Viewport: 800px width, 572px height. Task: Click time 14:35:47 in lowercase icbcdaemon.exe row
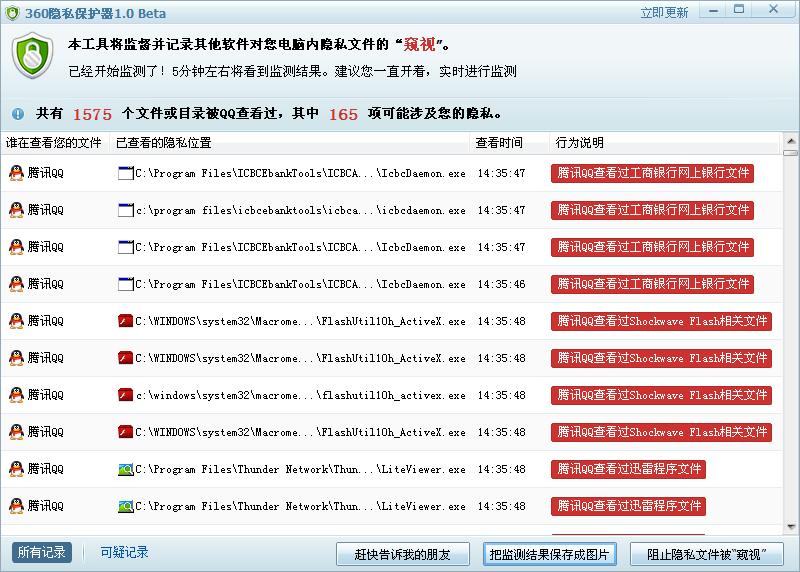pyautogui.click(x=501, y=210)
